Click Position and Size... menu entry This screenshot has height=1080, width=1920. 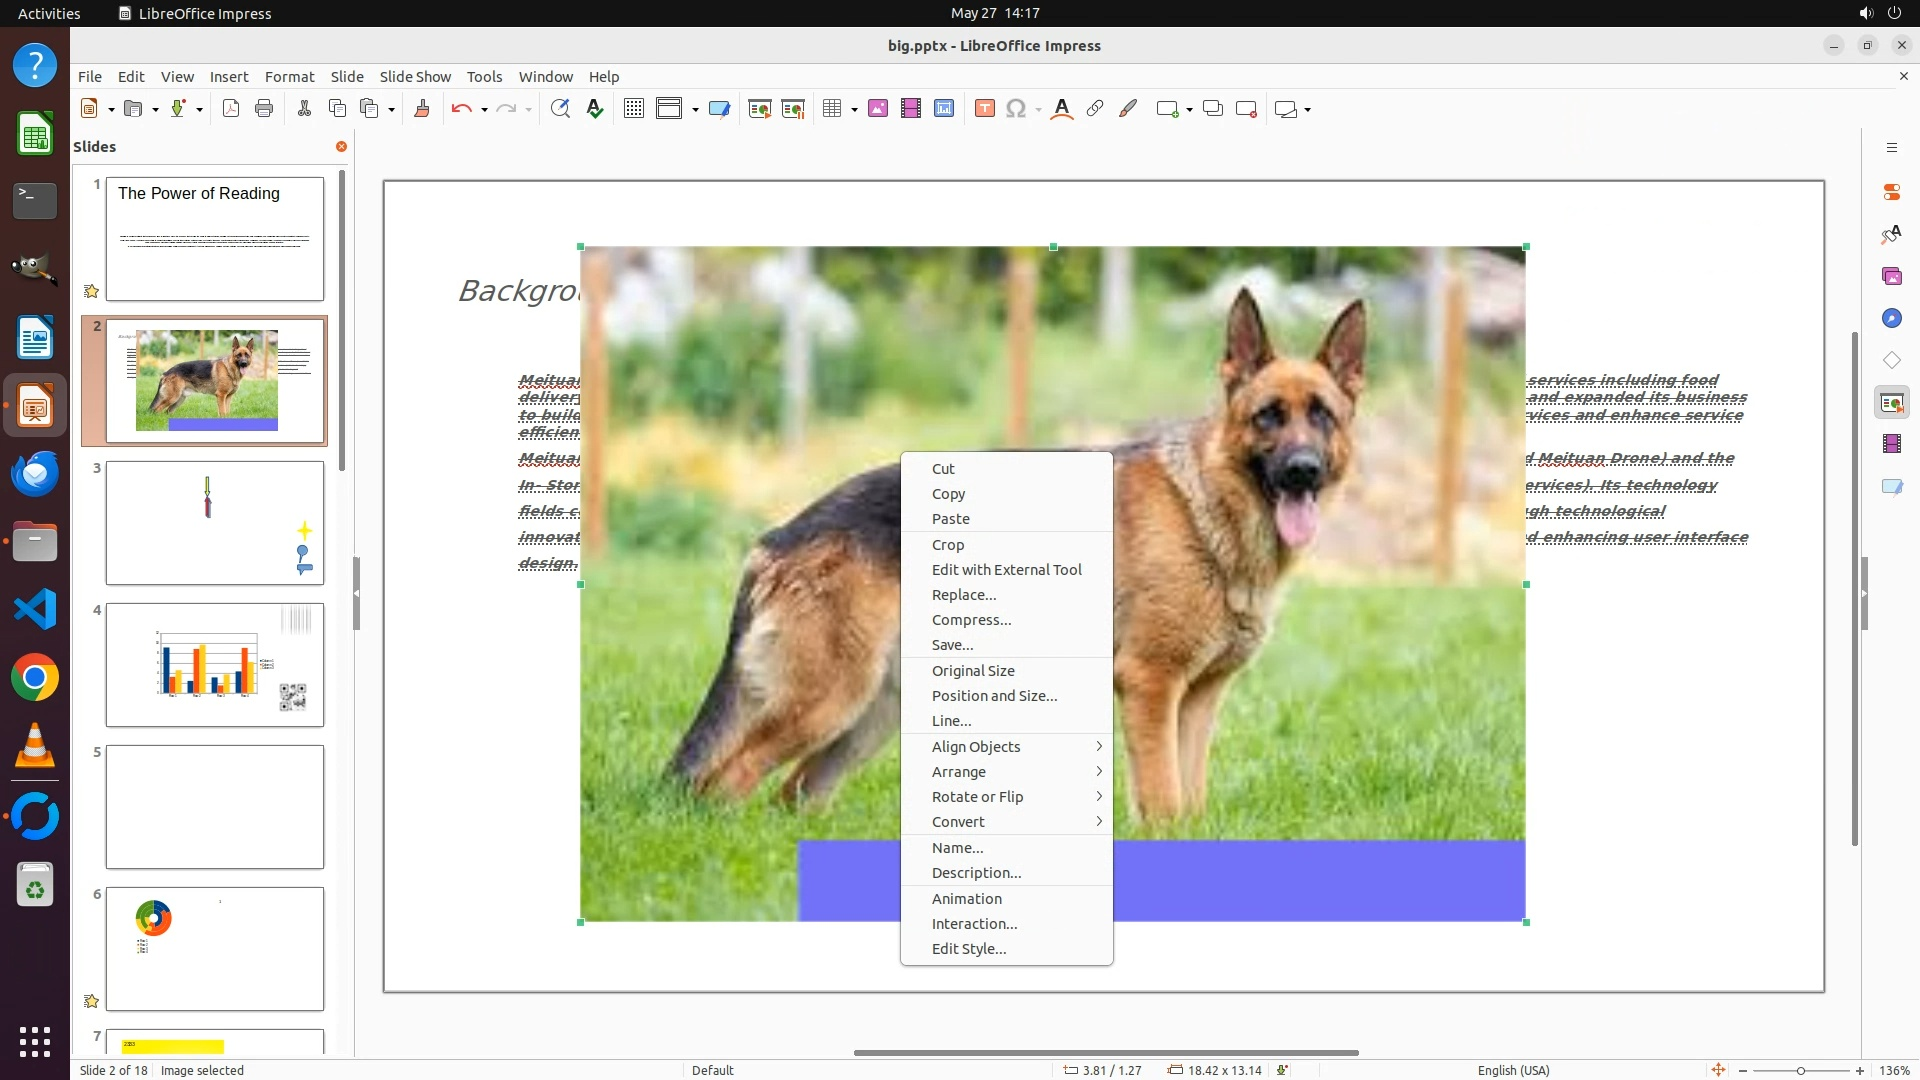993,696
